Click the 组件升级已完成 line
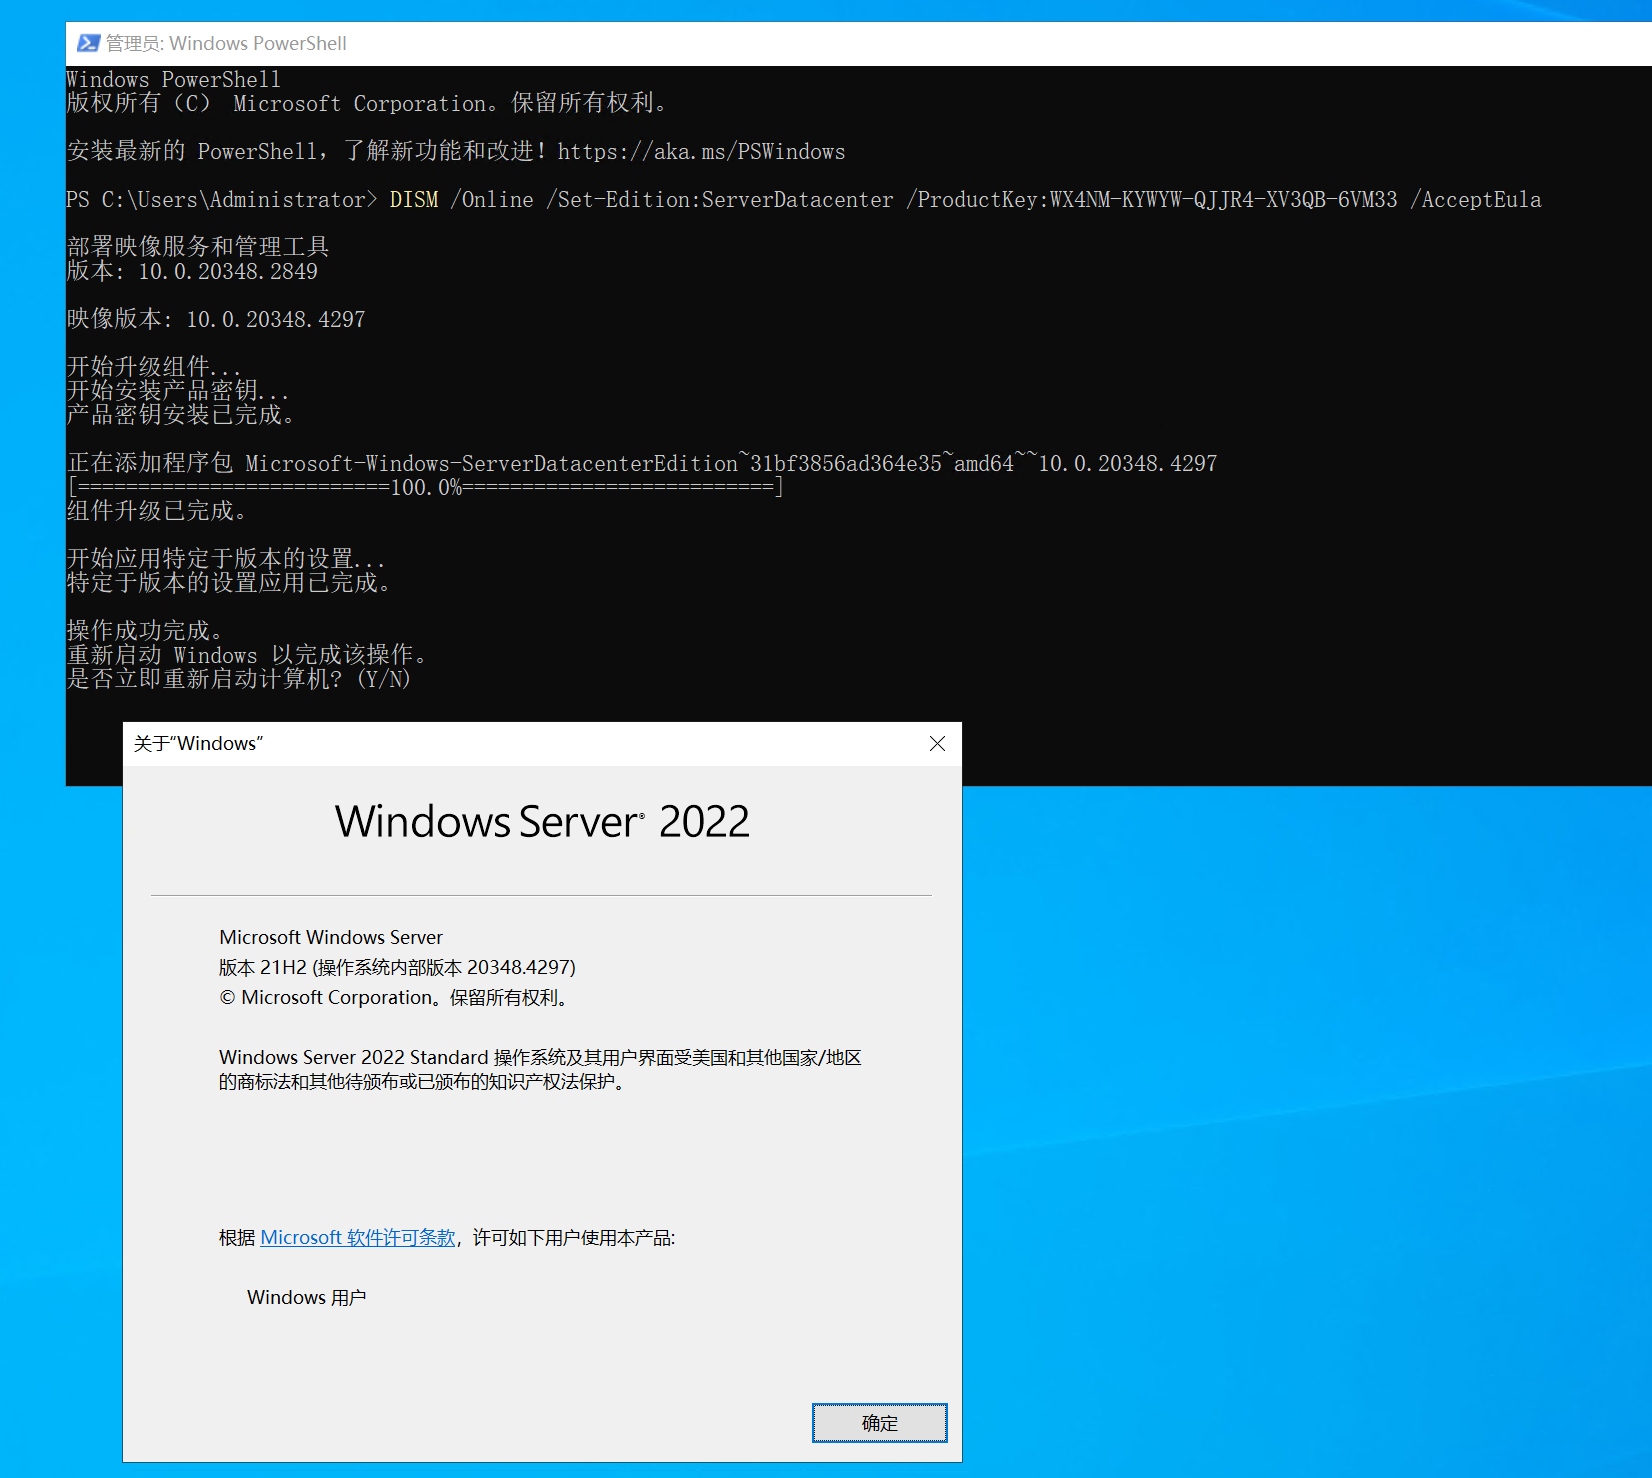1652x1478 pixels. (x=157, y=511)
